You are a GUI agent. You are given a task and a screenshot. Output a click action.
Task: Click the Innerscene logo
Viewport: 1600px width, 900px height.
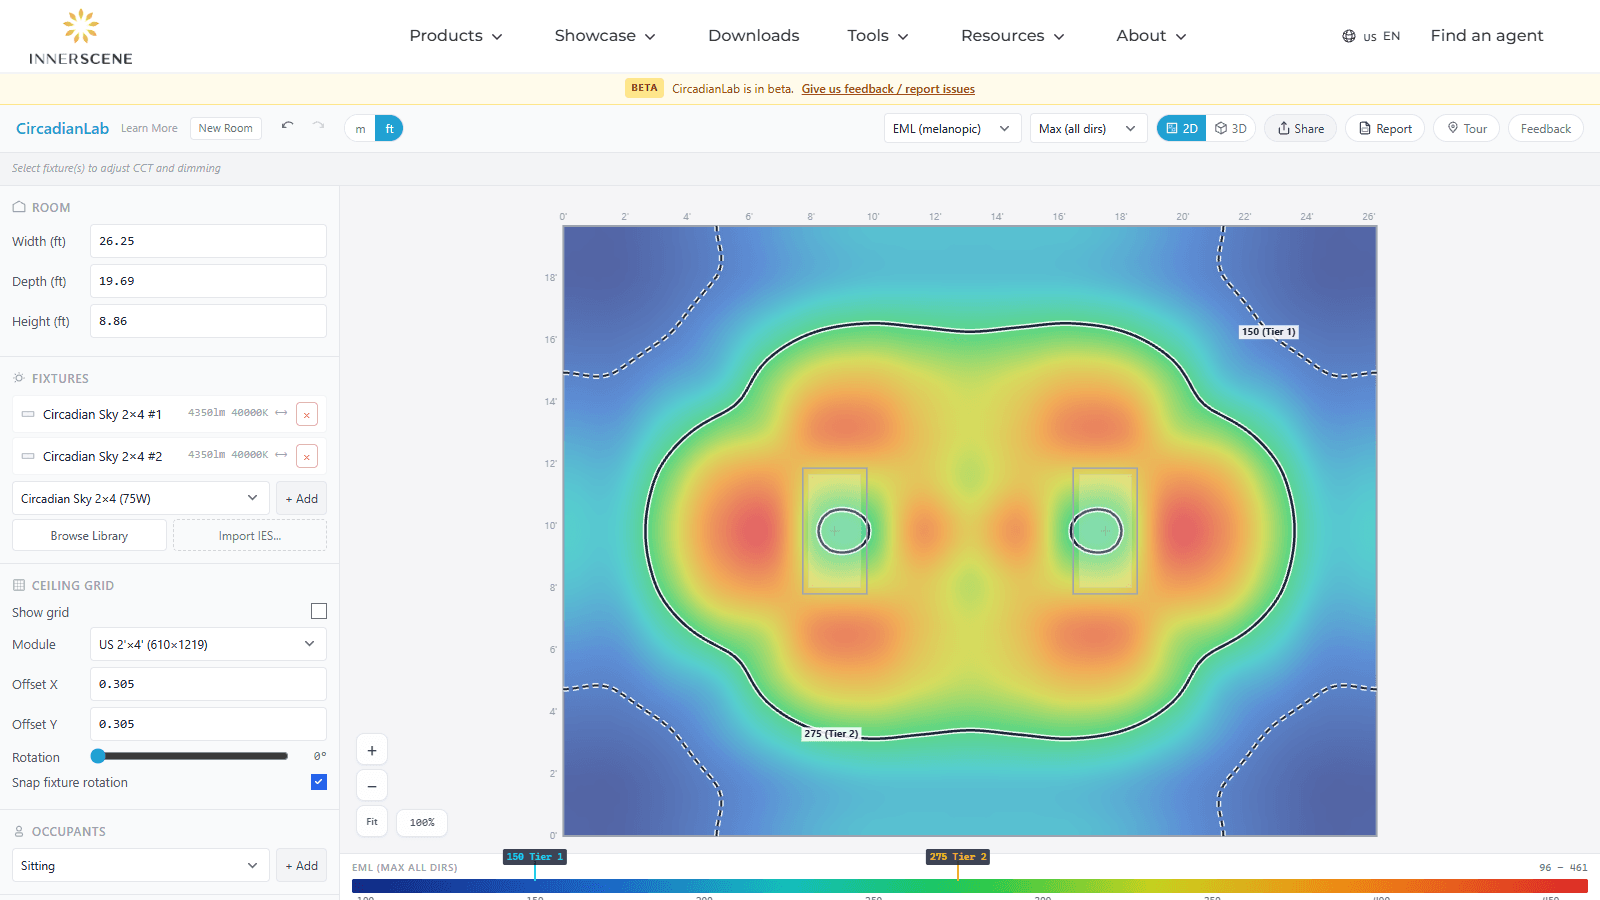coord(81,37)
